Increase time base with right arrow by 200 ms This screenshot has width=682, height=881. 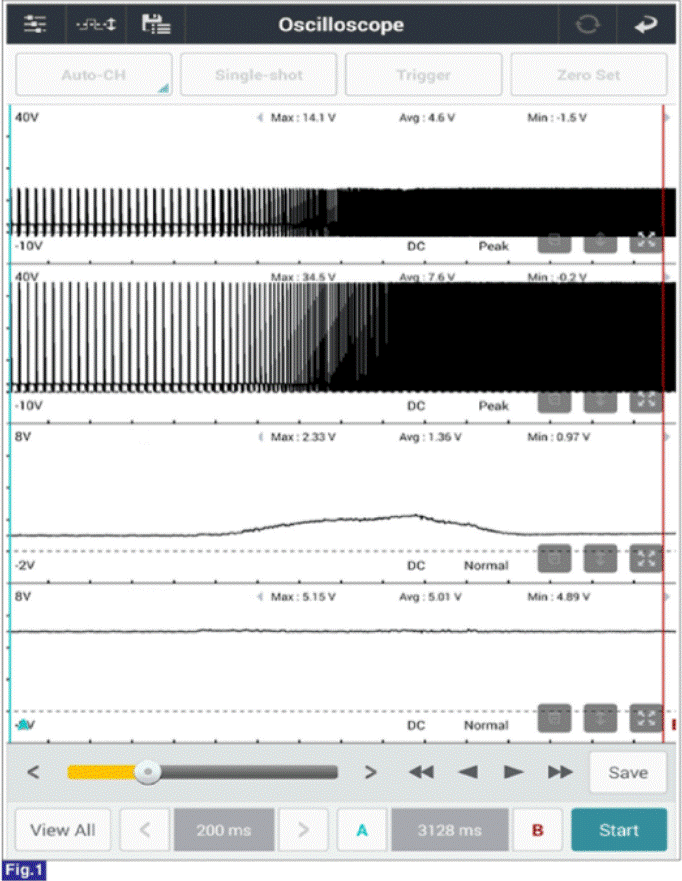click(303, 830)
